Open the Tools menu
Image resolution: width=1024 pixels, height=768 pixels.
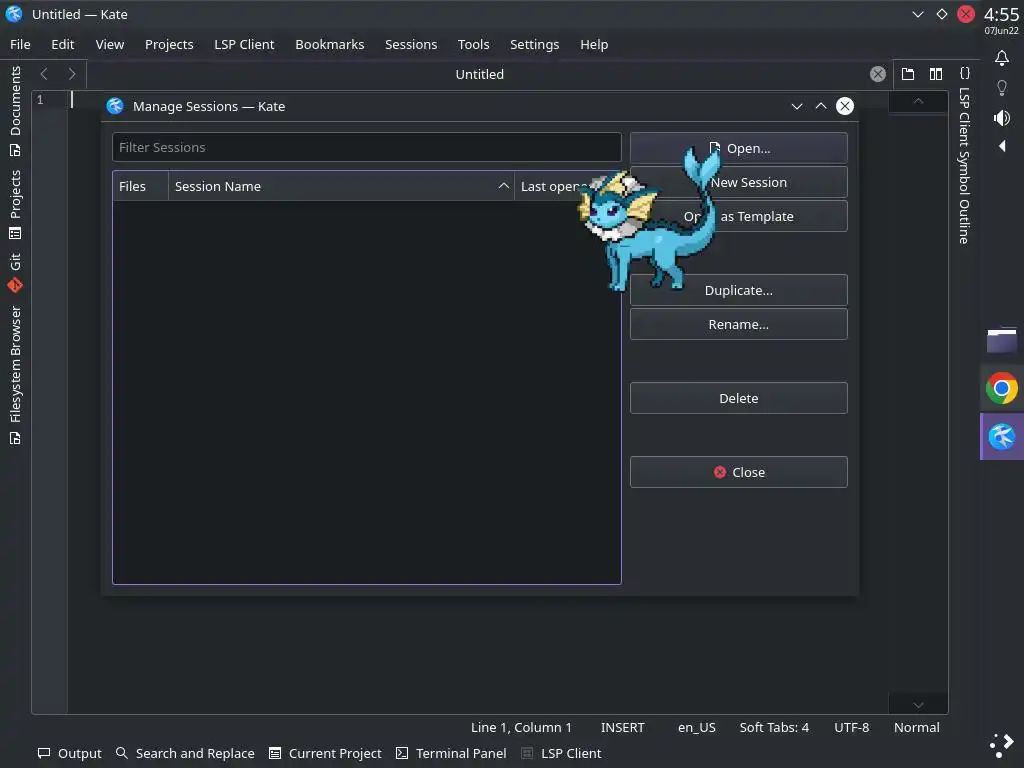click(473, 44)
